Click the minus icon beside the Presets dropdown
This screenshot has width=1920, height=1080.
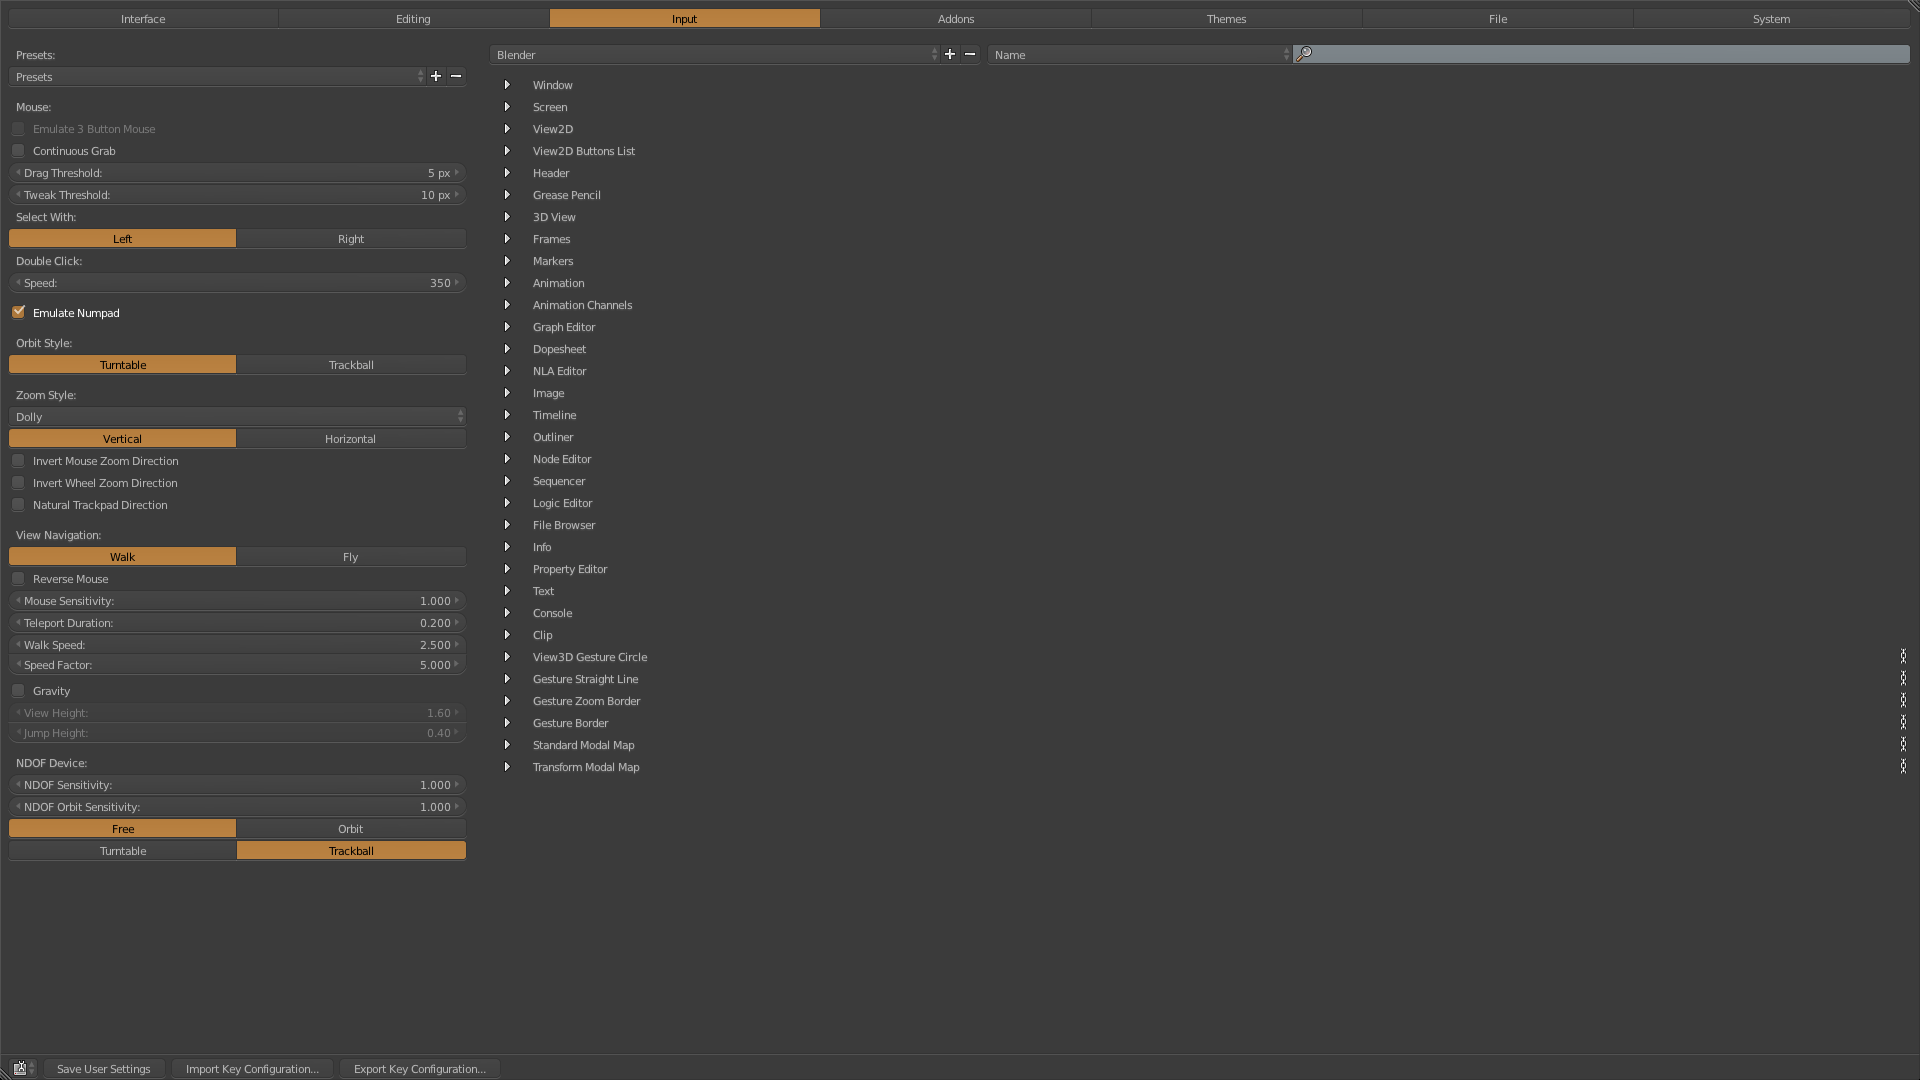coord(455,76)
